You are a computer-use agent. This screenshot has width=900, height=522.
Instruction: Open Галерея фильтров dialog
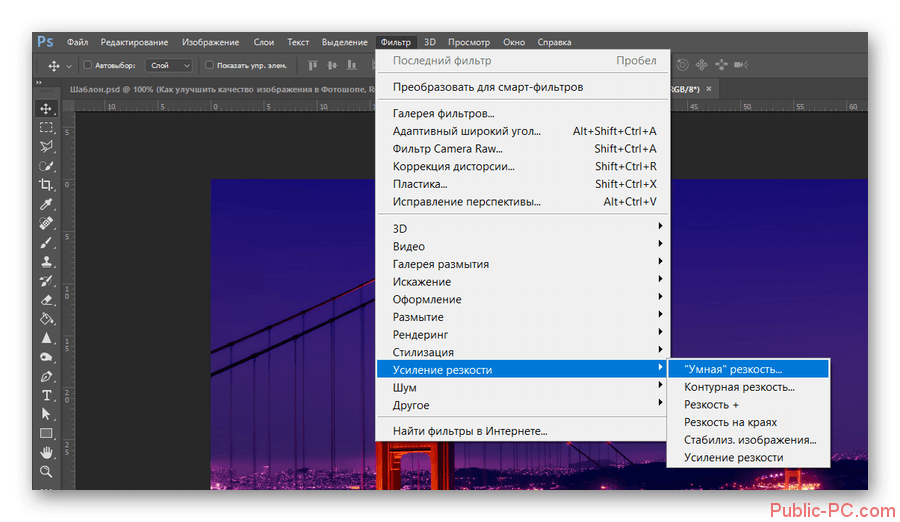coord(443,114)
